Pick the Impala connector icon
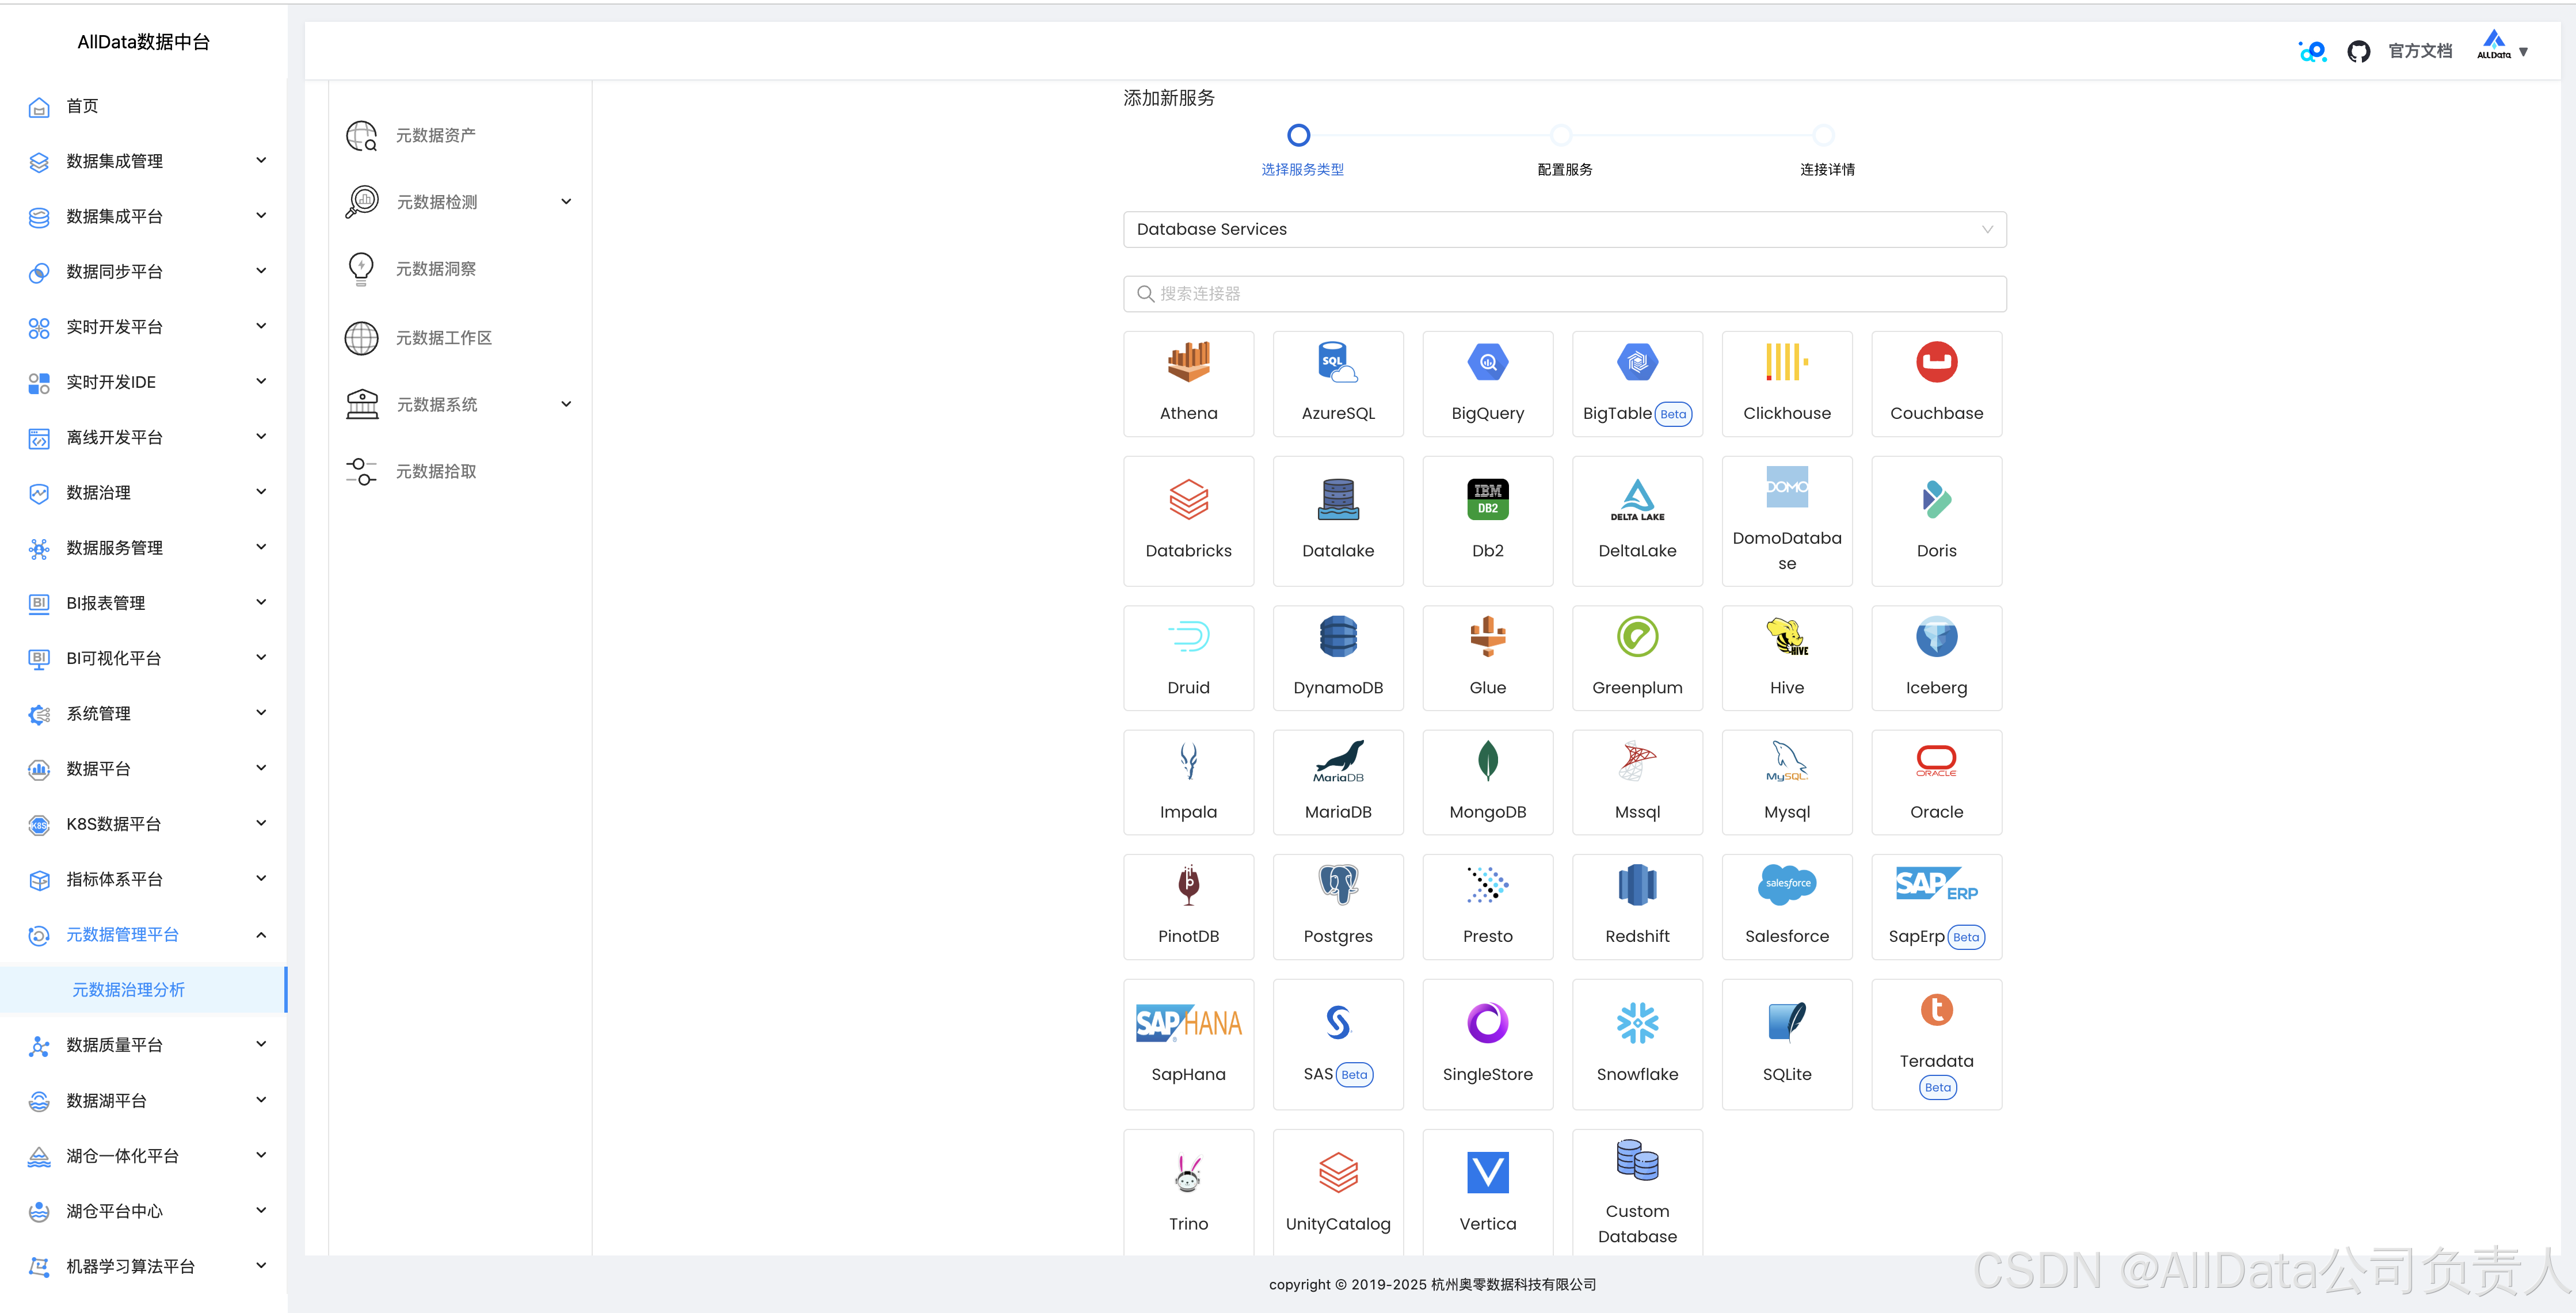The height and width of the screenshot is (1313, 2576). pos(1188,761)
